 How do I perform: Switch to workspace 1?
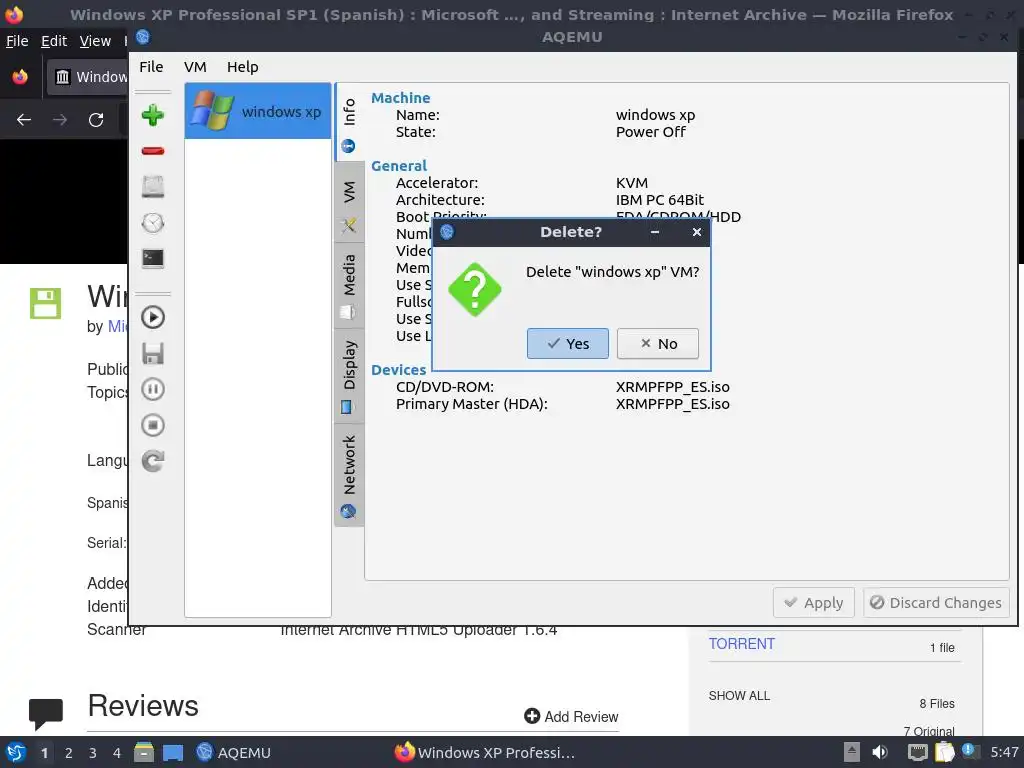(44, 753)
